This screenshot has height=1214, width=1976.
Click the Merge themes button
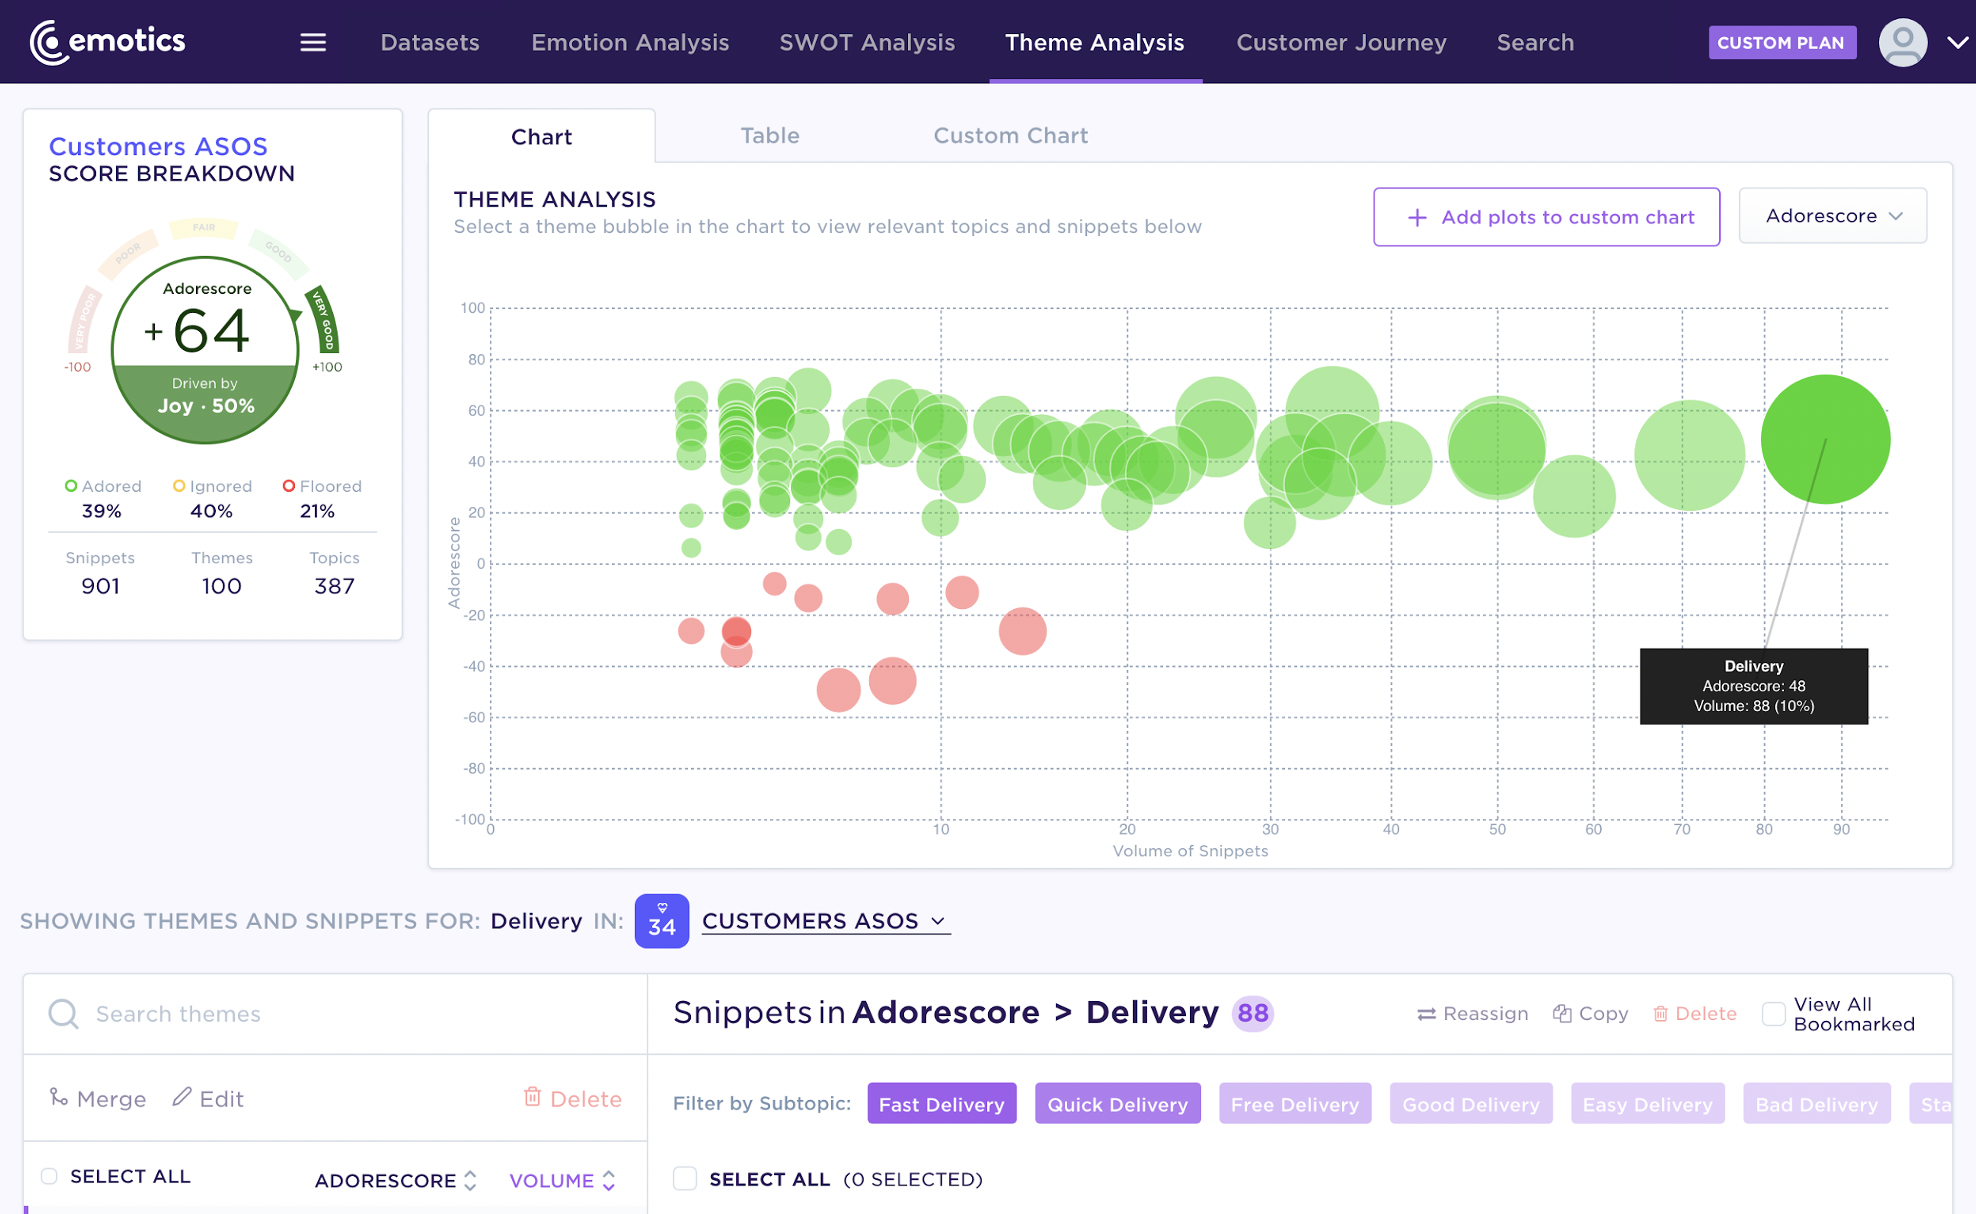click(x=98, y=1099)
